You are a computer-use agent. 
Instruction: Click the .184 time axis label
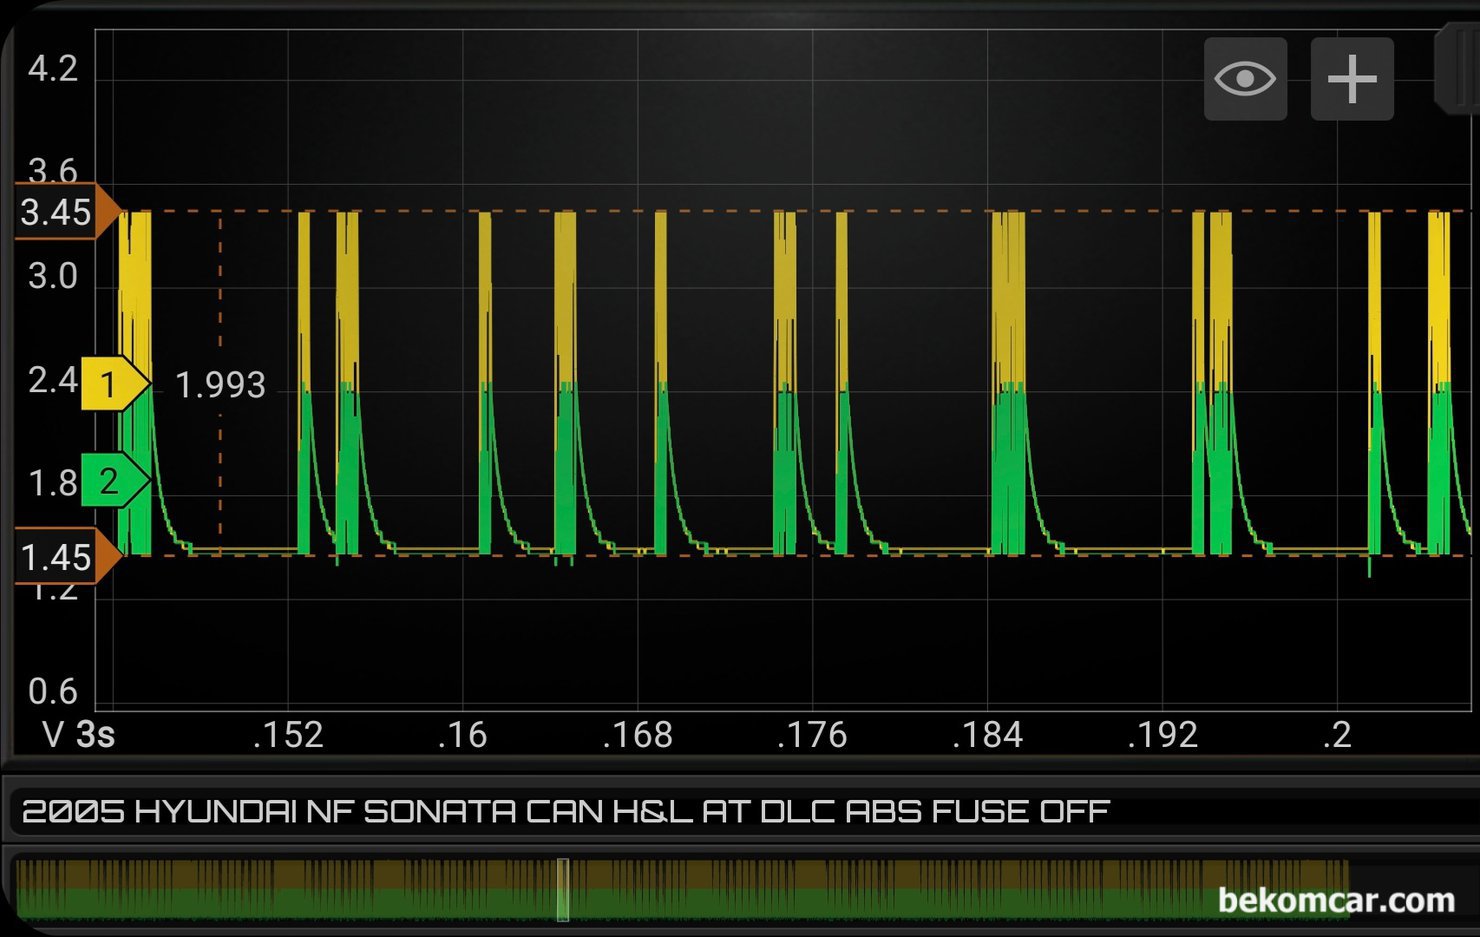click(987, 735)
